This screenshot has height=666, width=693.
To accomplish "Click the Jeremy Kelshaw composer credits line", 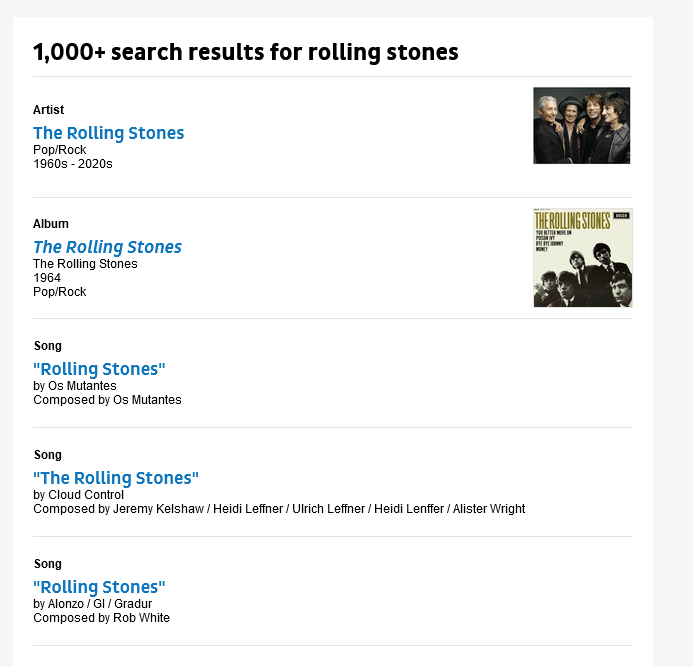I will click(x=279, y=509).
